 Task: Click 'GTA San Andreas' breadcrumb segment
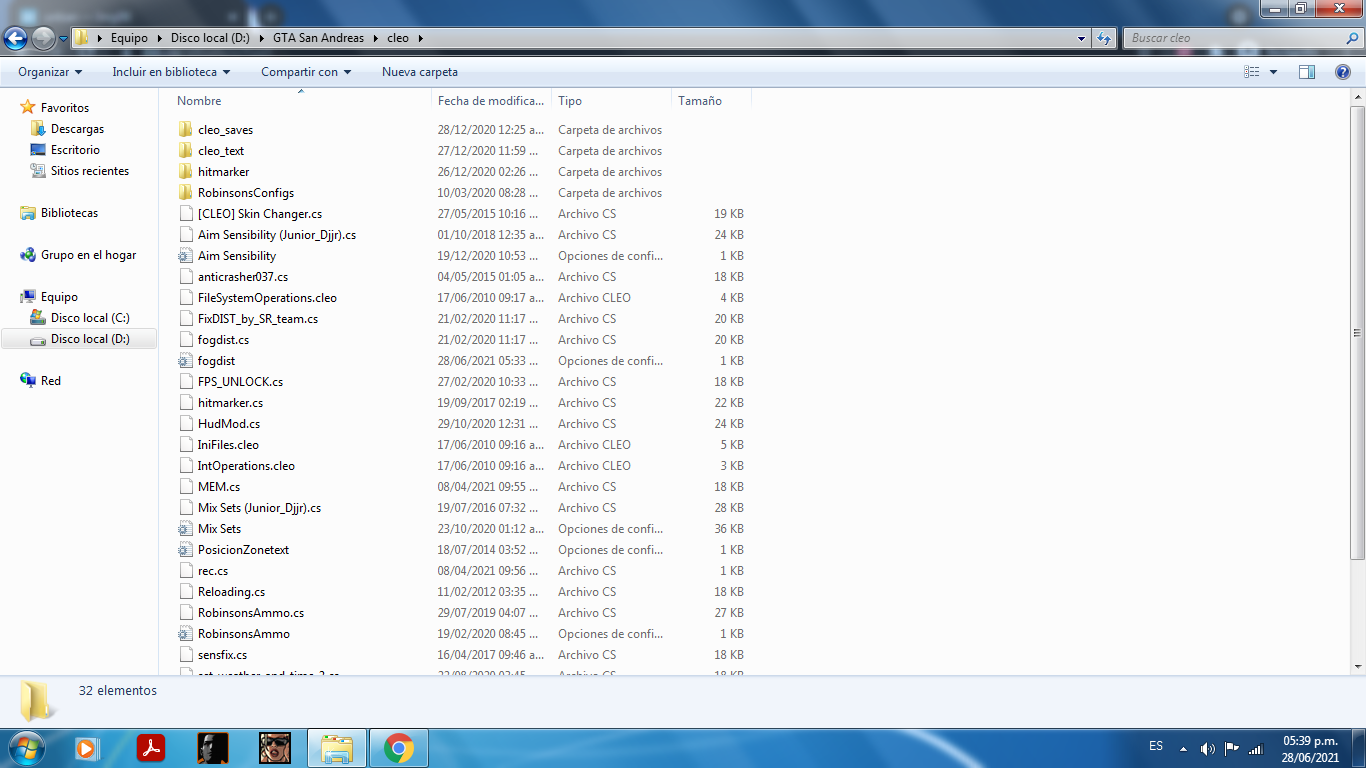point(318,38)
